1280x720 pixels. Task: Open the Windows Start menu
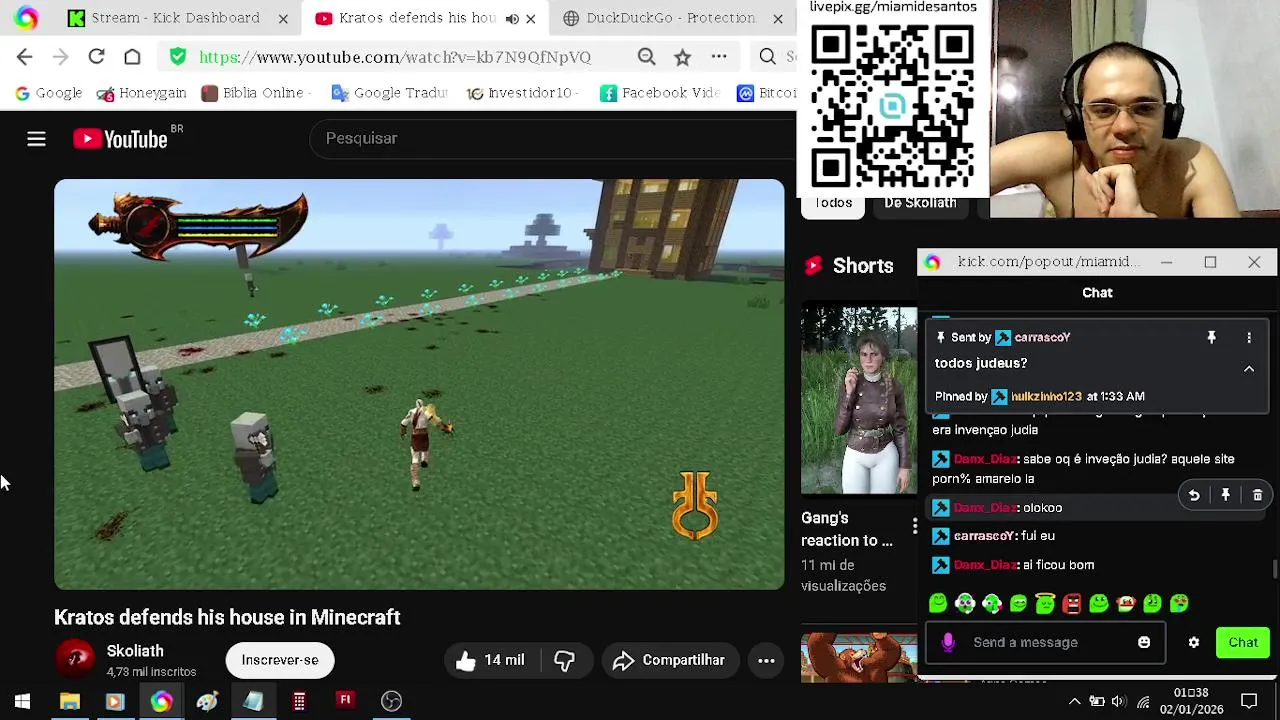pos(22,701)
